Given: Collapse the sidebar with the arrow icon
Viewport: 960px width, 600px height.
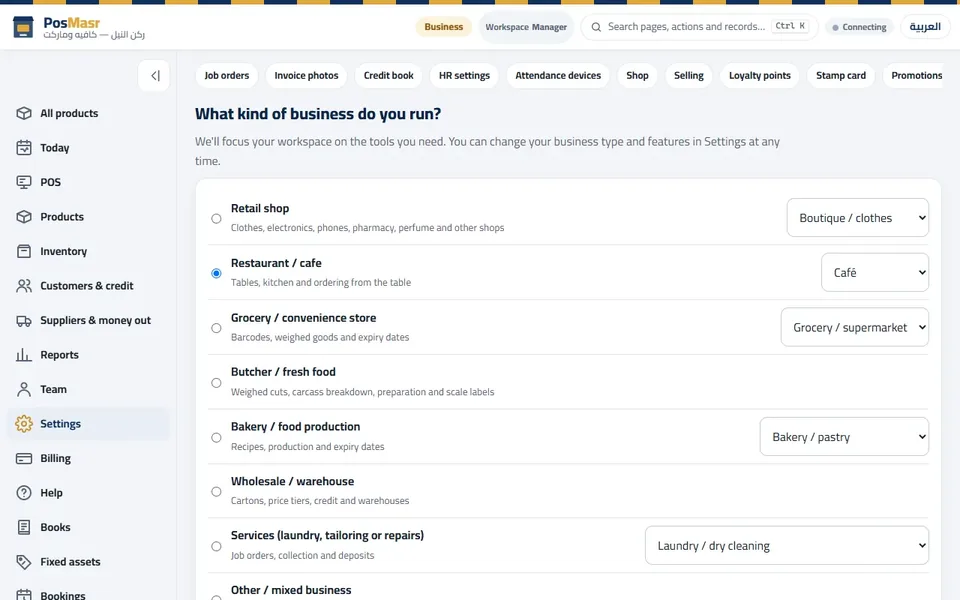Looking at the screenshot, I should tap(154, 75).
